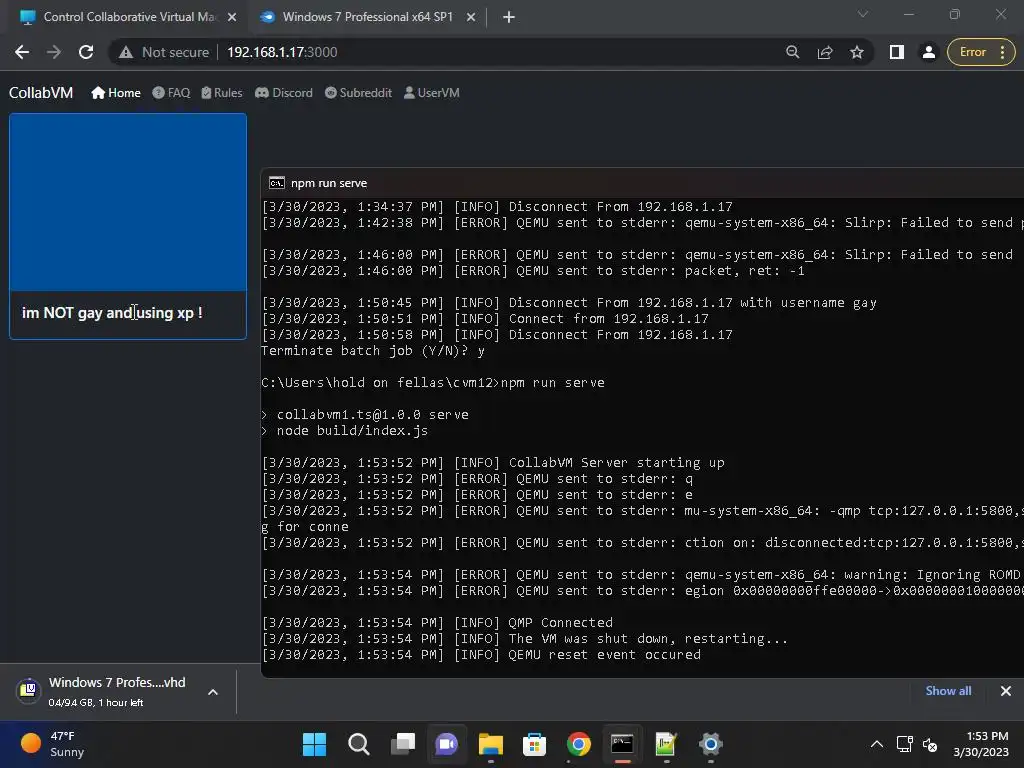Viewport: 1024px width, 768px height.
Task: Open a new browser tab
Action: point(509,18)
